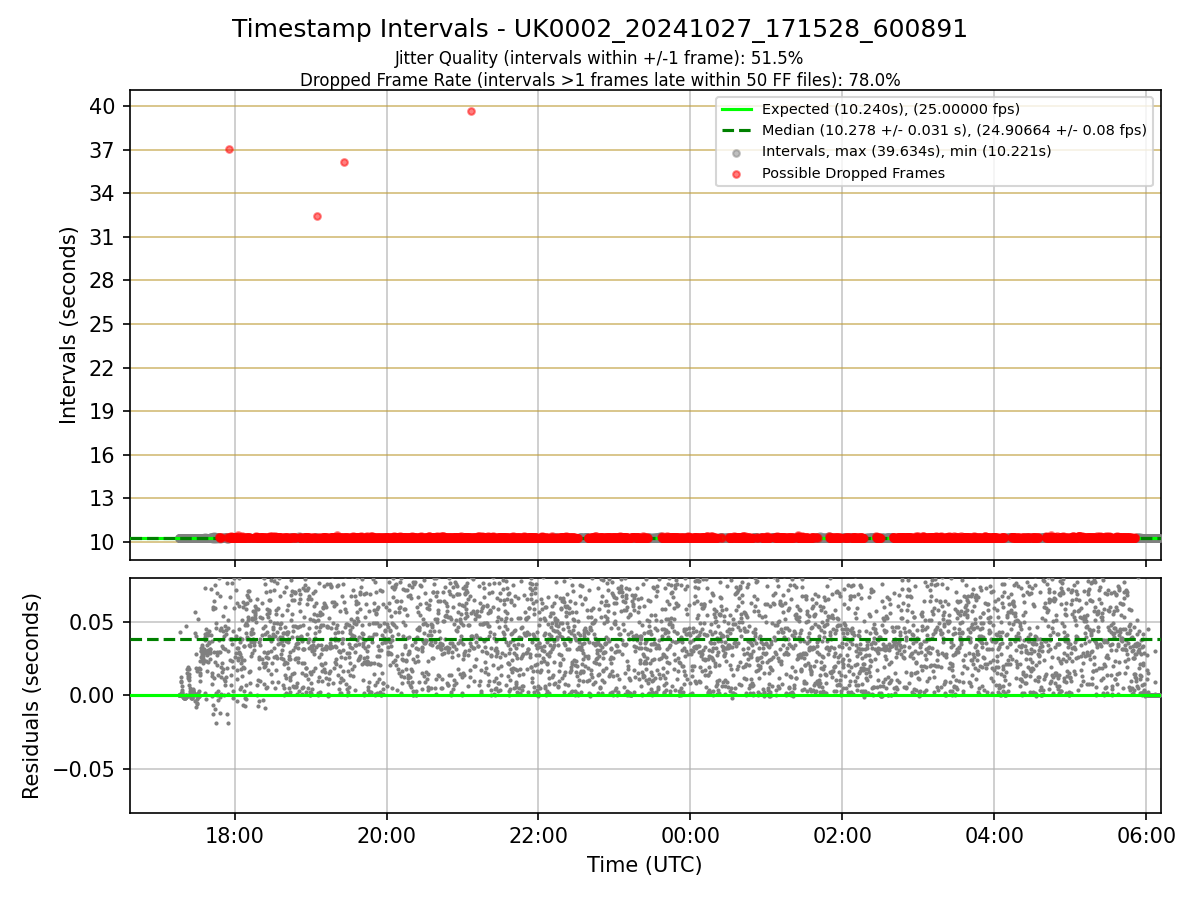Click the solid green expected line in residuals plot
Screen dimensions: 1200x900
click(645, 695)
